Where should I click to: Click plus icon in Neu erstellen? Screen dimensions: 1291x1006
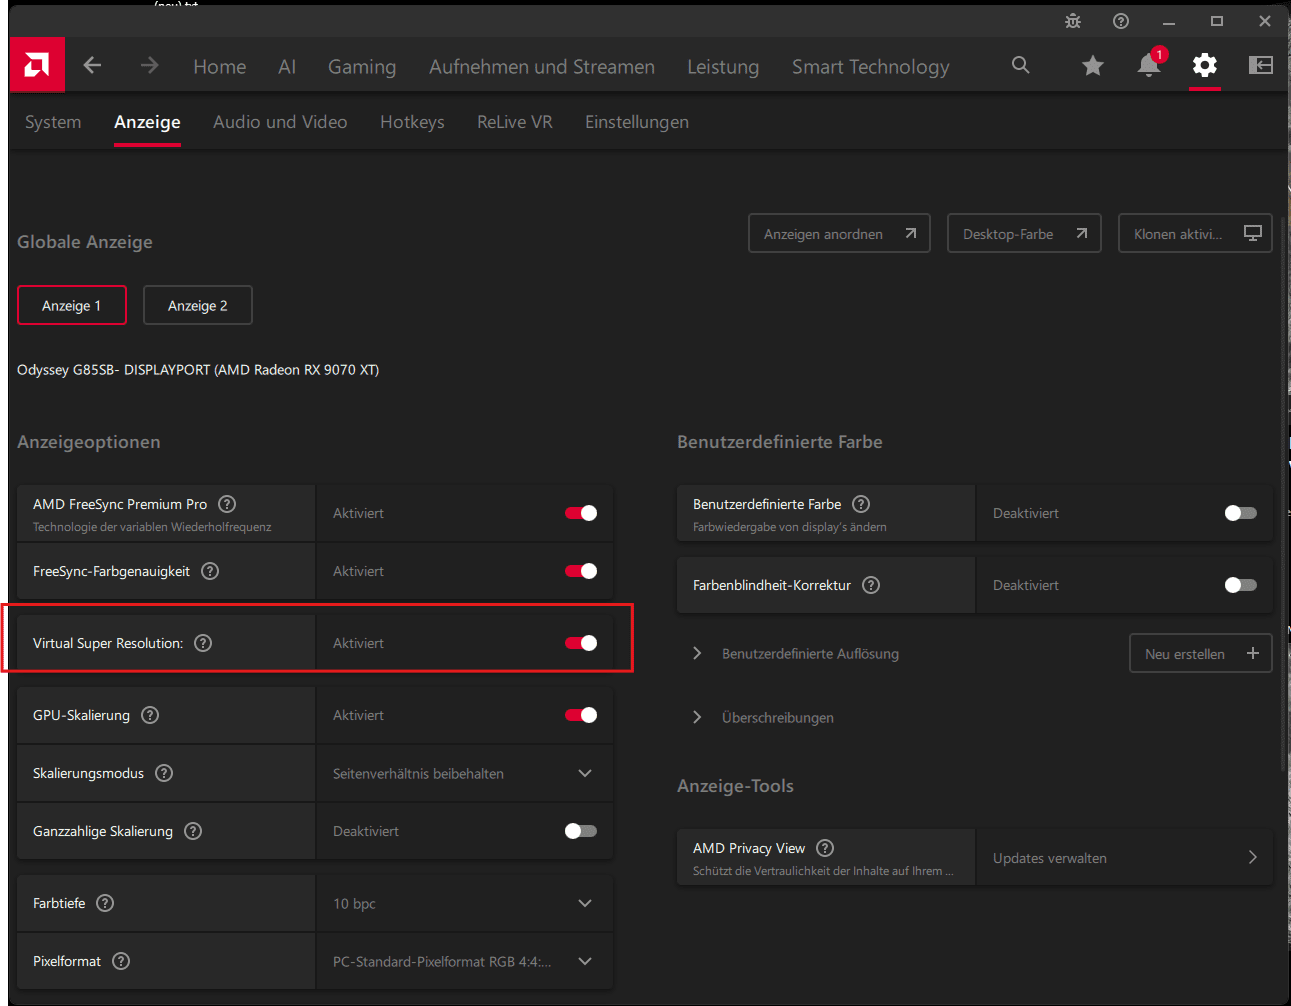1252,653
